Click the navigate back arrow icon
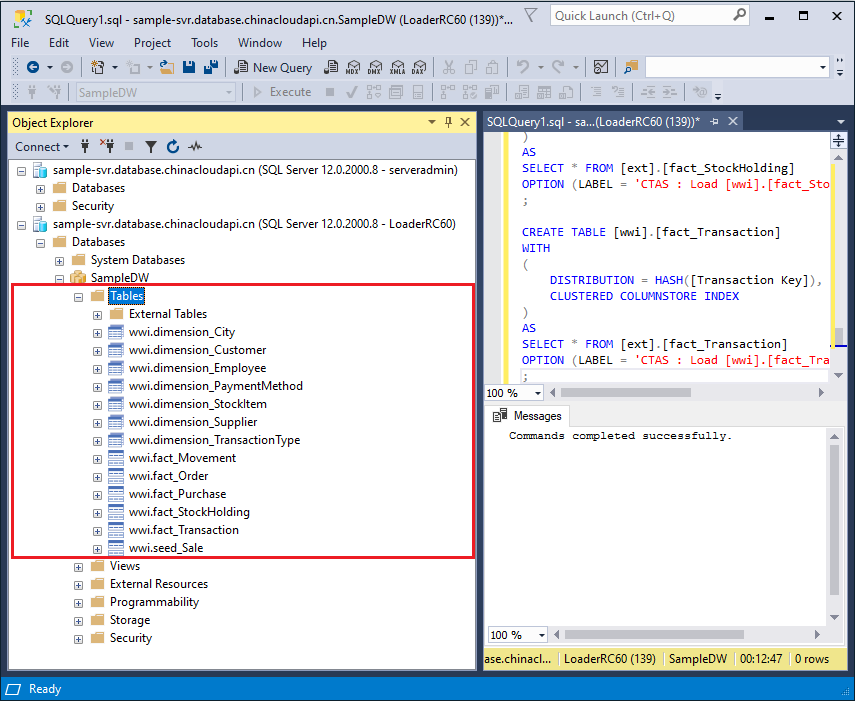The width and height of the screenshot is (855, 701). [33, 67]
